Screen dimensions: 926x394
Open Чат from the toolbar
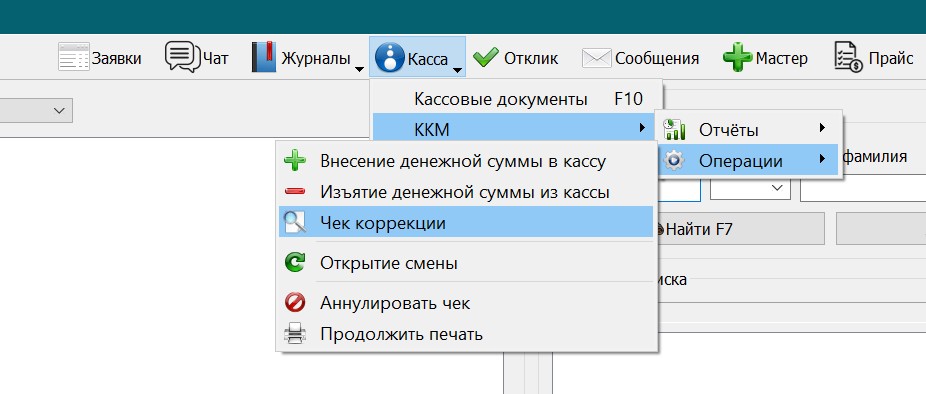pos(197,57)
